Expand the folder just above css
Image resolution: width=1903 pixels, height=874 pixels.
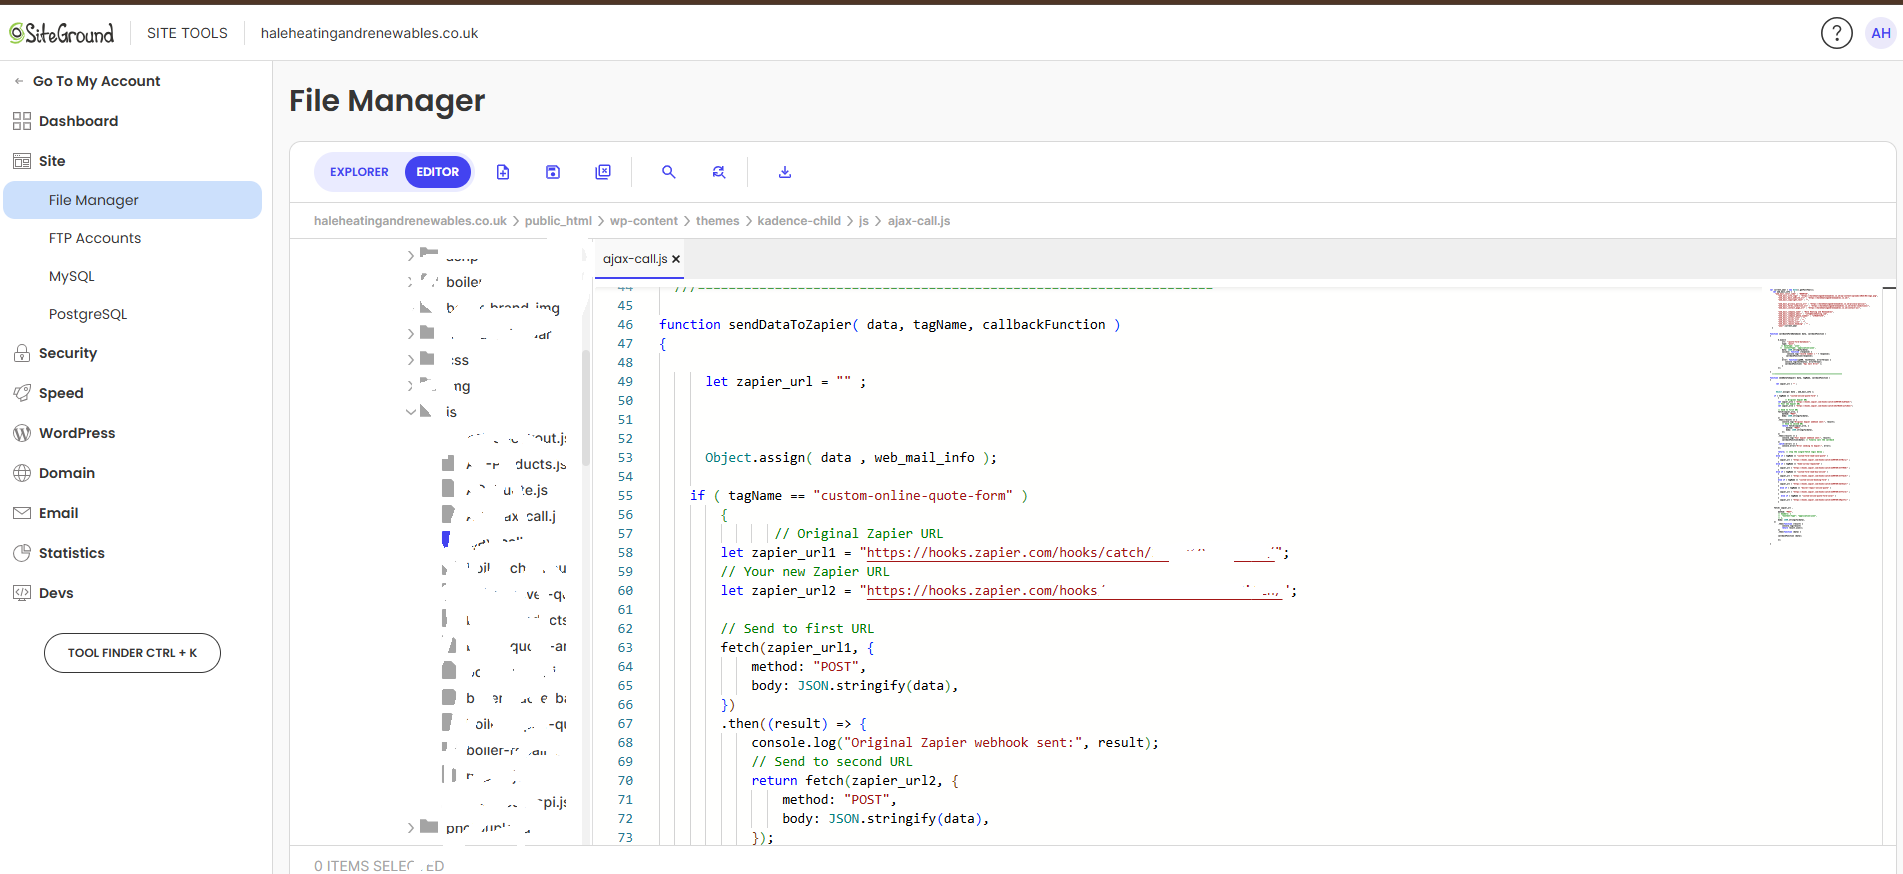tap(411, 334)
